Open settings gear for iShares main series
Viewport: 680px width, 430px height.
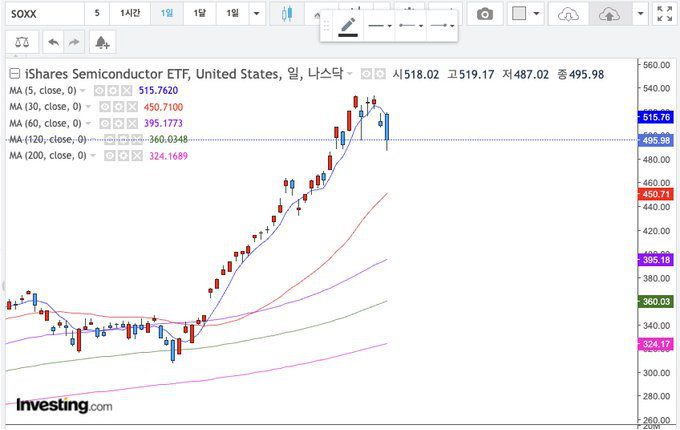pos(380,74)
